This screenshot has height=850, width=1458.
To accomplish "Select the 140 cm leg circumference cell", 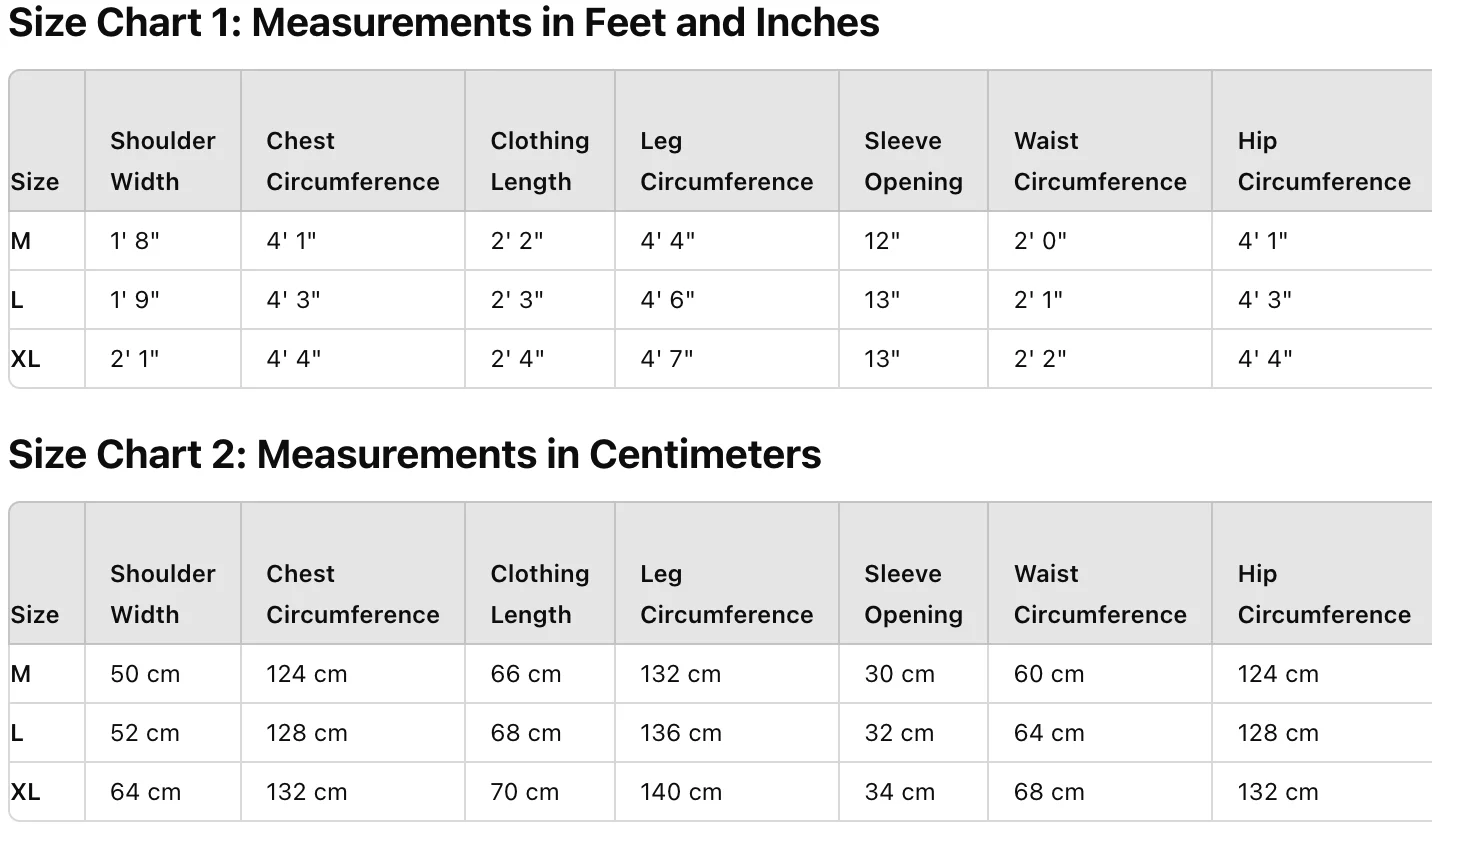I will point(680,792).
